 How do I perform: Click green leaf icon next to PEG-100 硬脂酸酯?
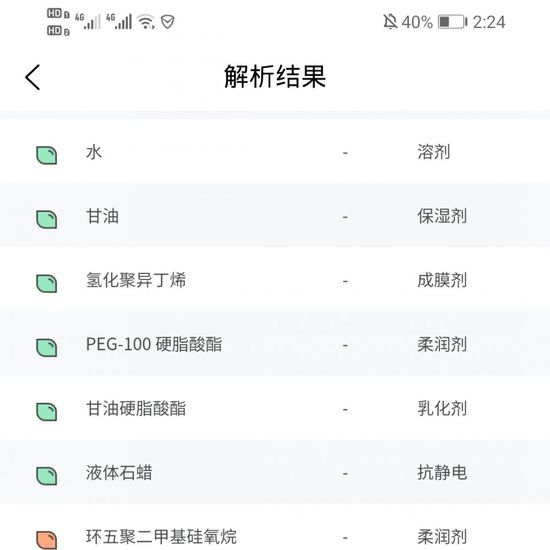47,348
